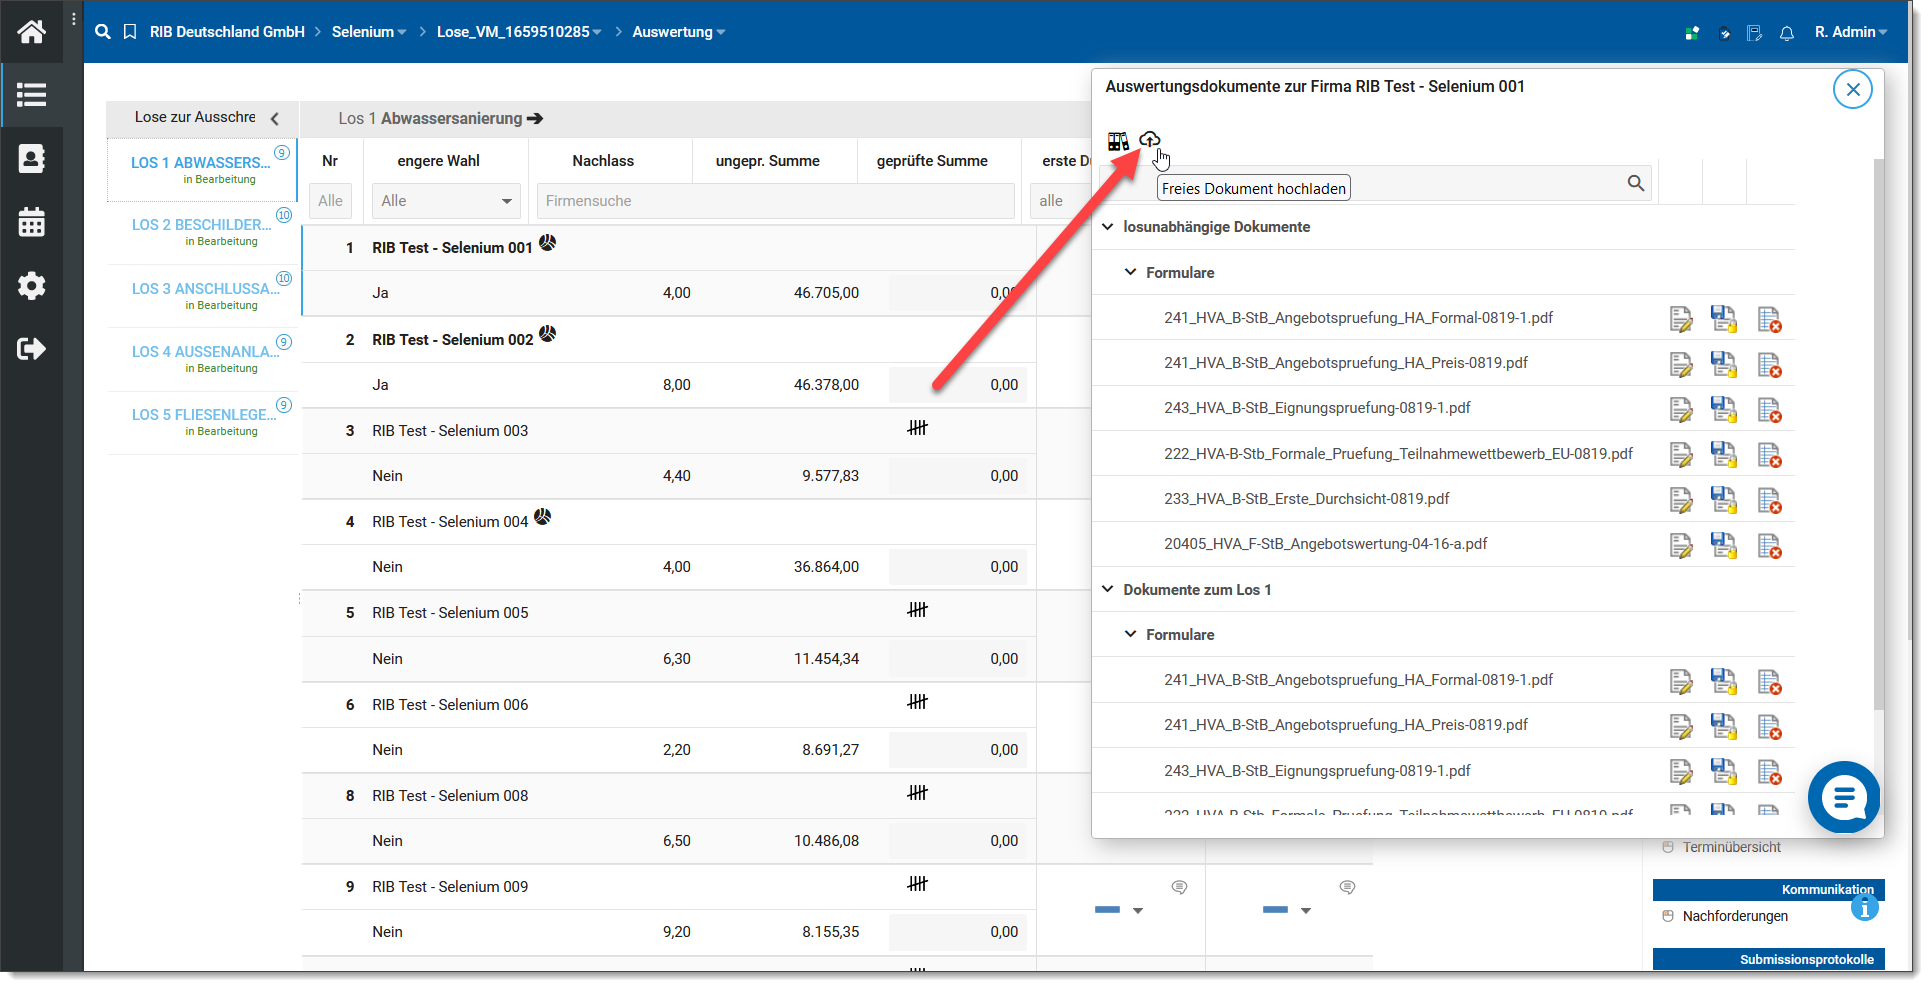This screenshot has width=1928, height=987.
Task: Edit 222_HVA Teilnahmewettbewerb document
Action: tap(1681, 455)
